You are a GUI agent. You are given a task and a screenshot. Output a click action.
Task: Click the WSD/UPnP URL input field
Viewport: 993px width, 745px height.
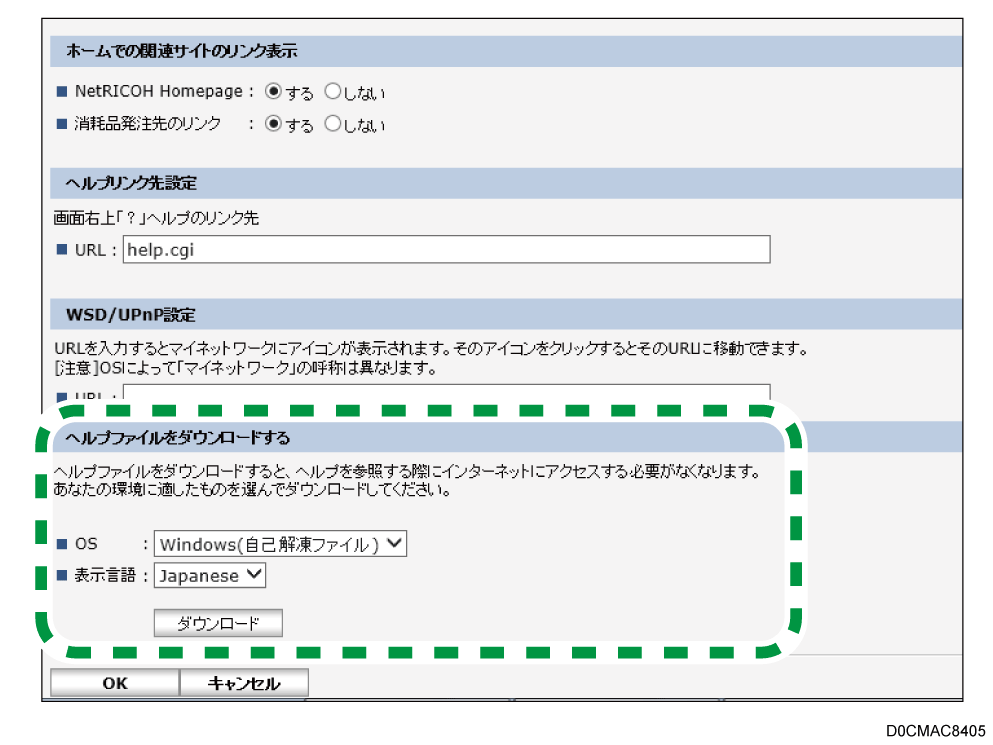(x=400, y=392)
